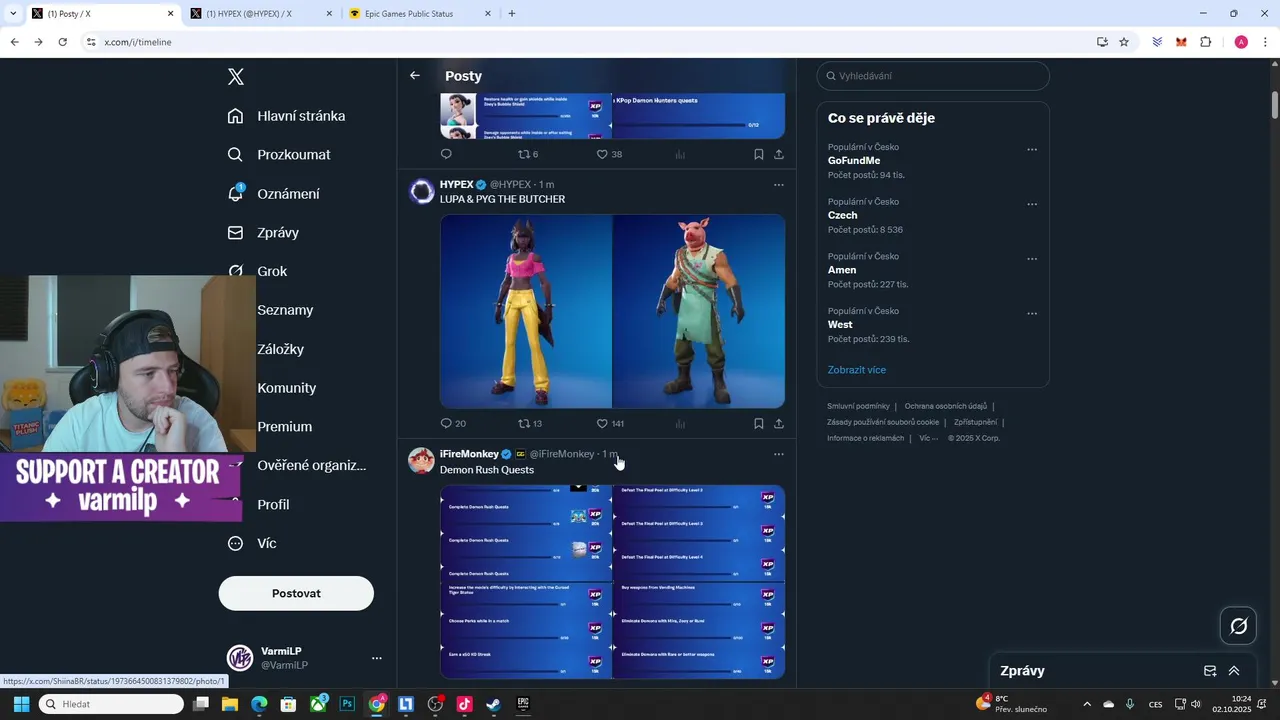The image size is (1280, 720).
Task: Click the address bar with x.com/i/timeline
Action: (590, 42)
